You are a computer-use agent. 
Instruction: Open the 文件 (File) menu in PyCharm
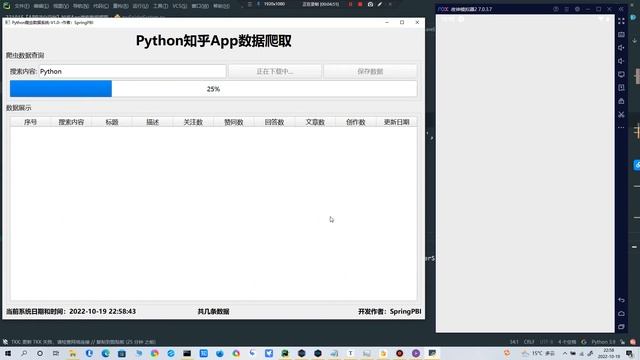click(22, 6)
